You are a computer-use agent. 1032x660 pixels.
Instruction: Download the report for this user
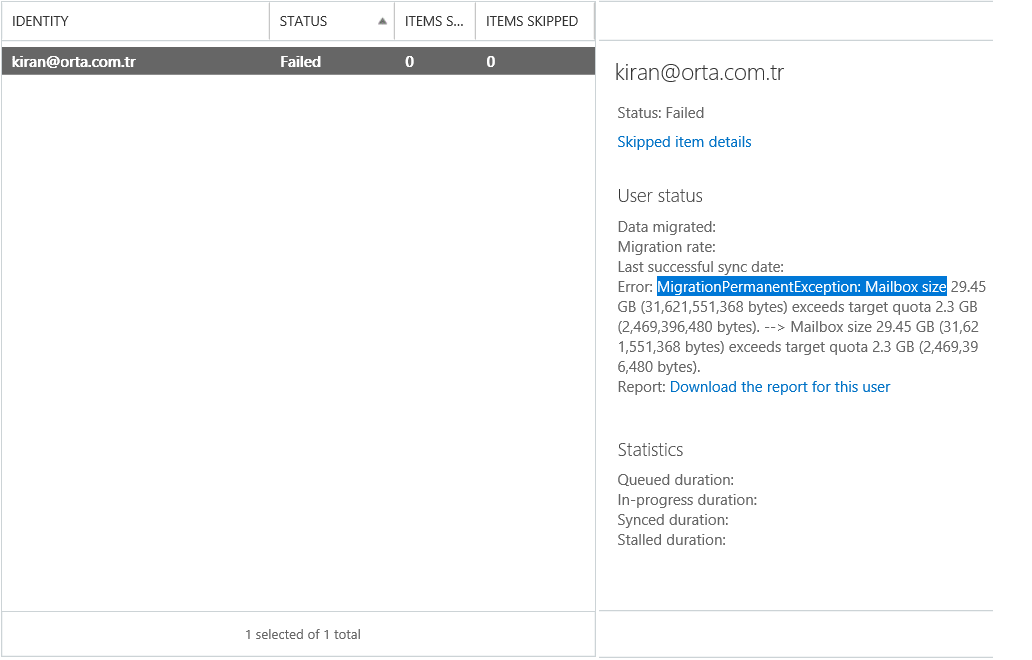click(780, 387)
